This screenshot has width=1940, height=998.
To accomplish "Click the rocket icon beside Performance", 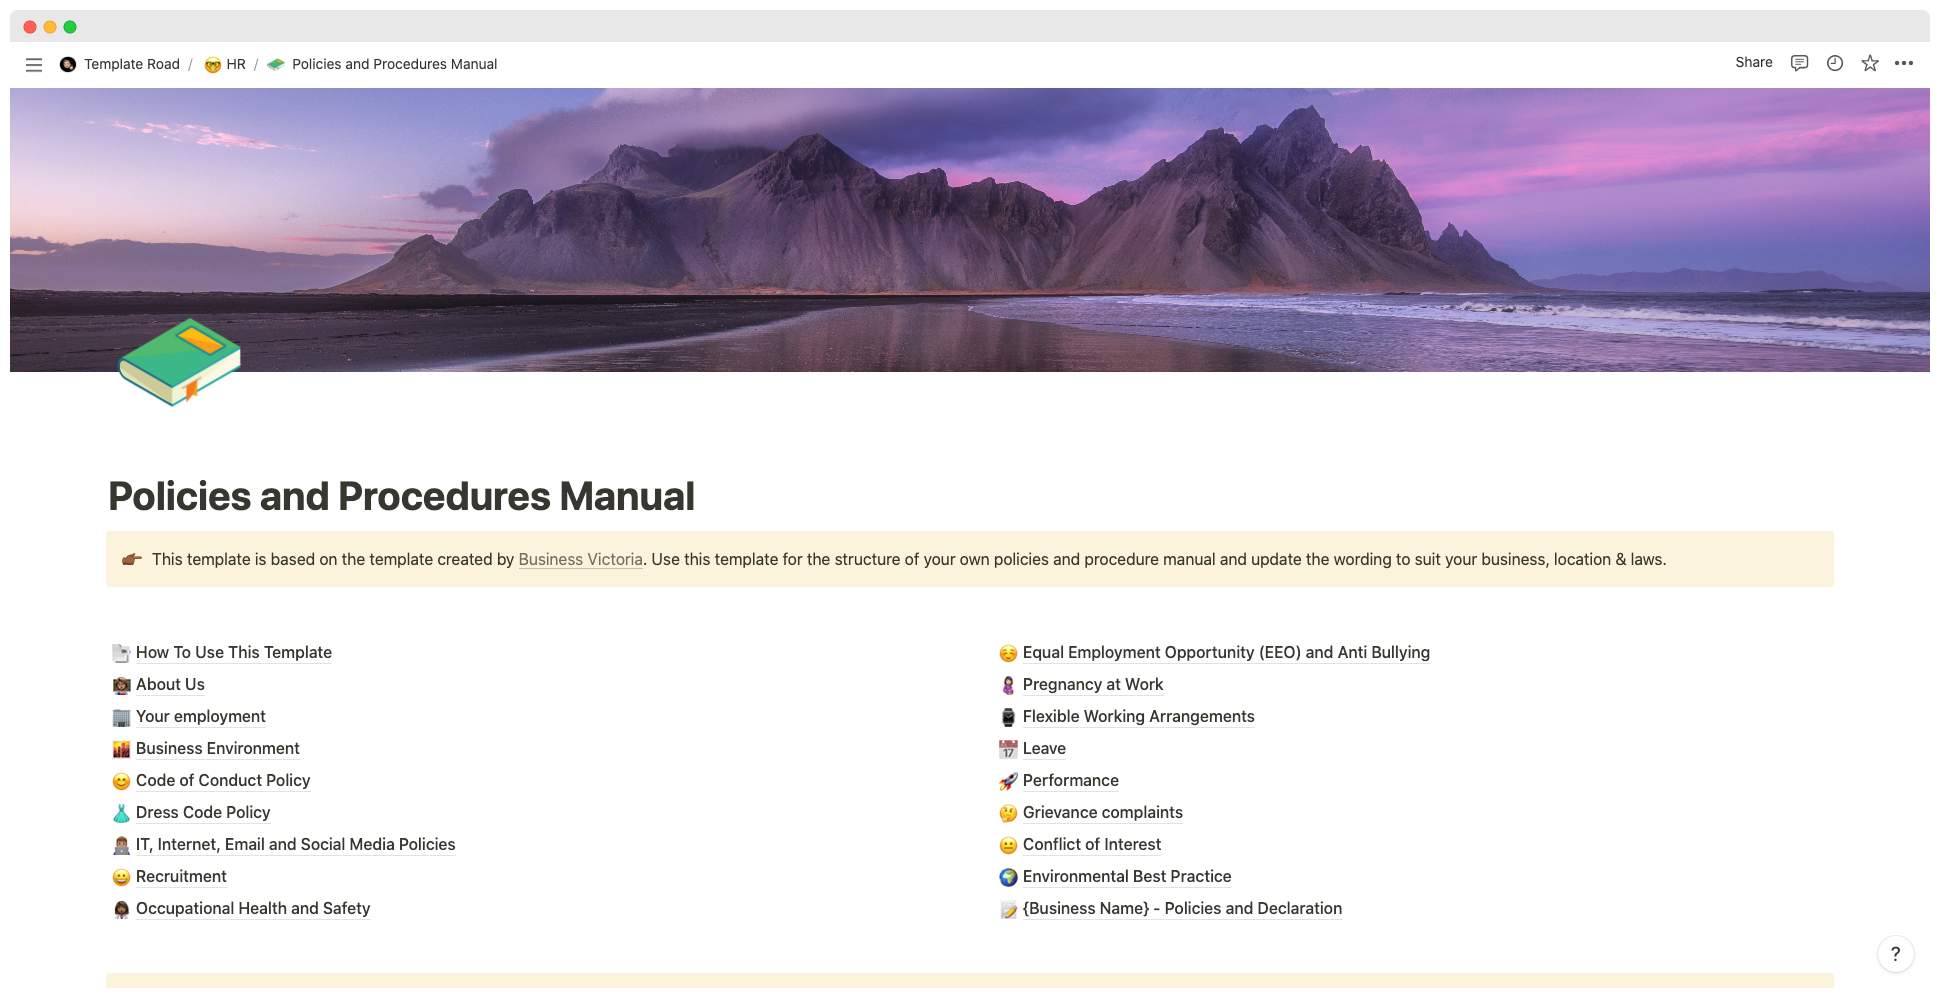I will (1008, 781).
